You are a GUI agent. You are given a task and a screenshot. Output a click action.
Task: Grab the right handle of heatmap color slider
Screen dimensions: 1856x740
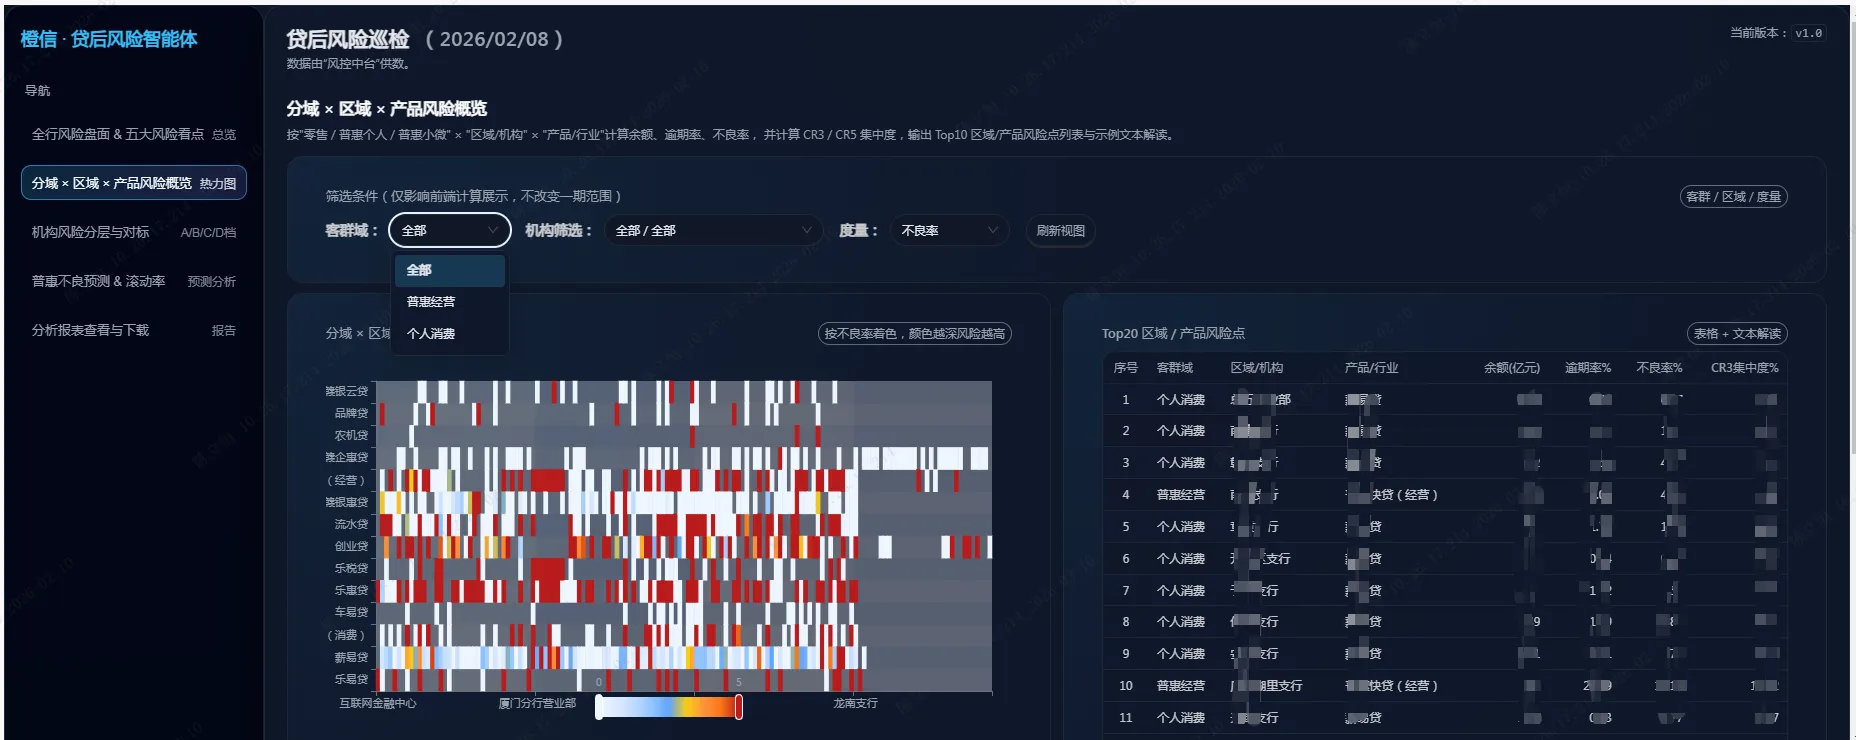coord(739,707)
